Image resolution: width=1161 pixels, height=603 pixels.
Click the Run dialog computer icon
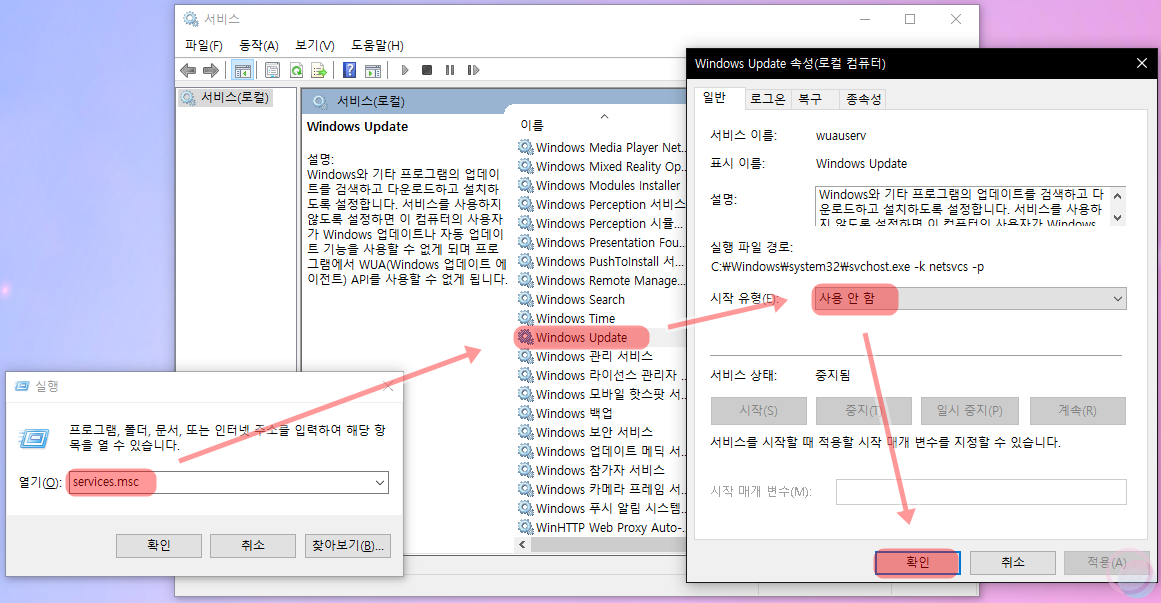coord(34,439)
